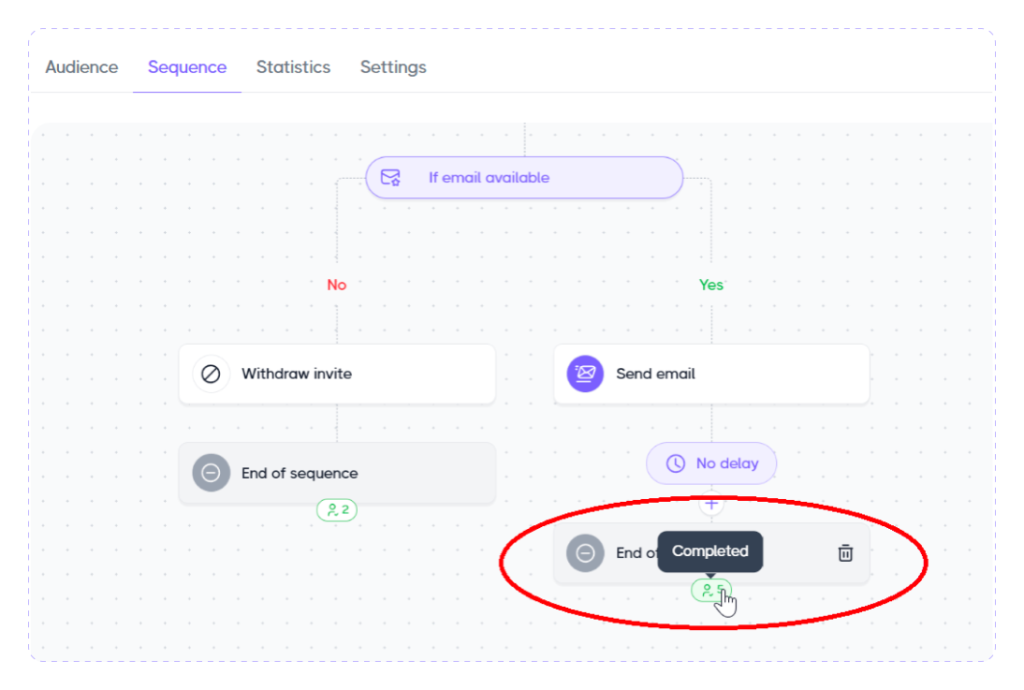Open the Audience tab
Screen dimensions: 1024x690
tap(82, 68)
